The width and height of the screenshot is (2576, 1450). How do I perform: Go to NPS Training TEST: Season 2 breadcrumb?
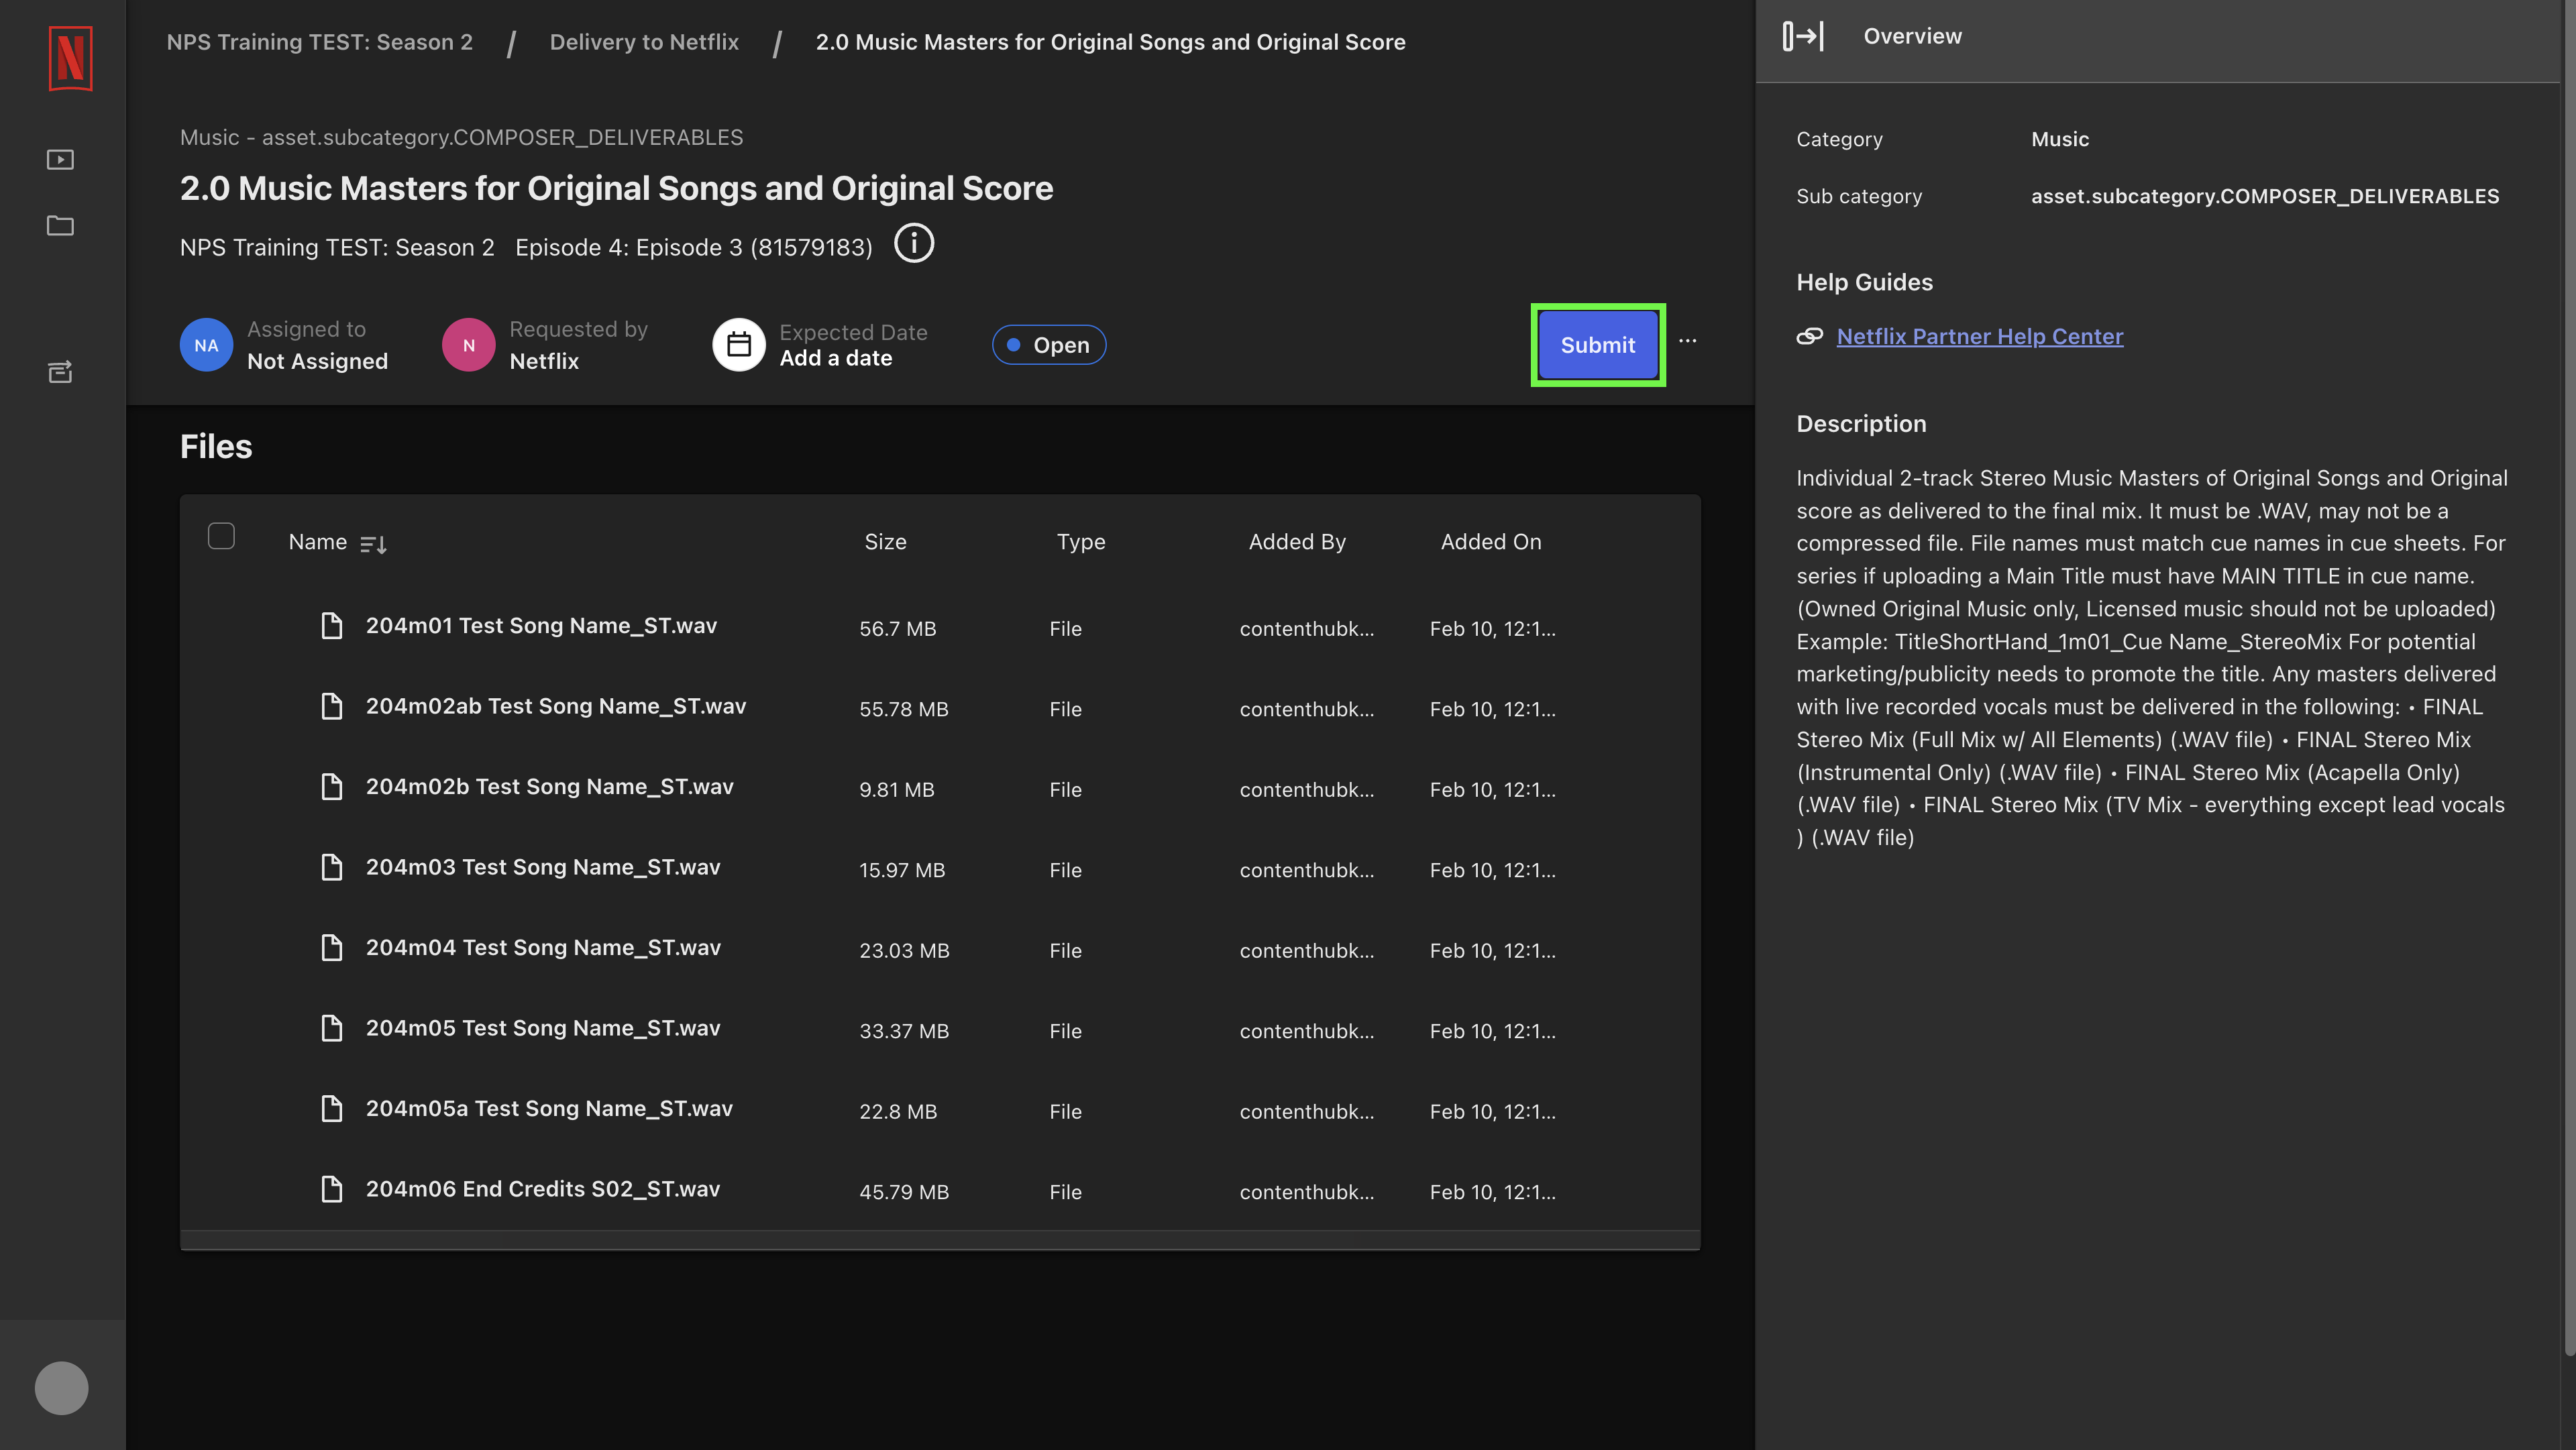click(x=320, y=42)
